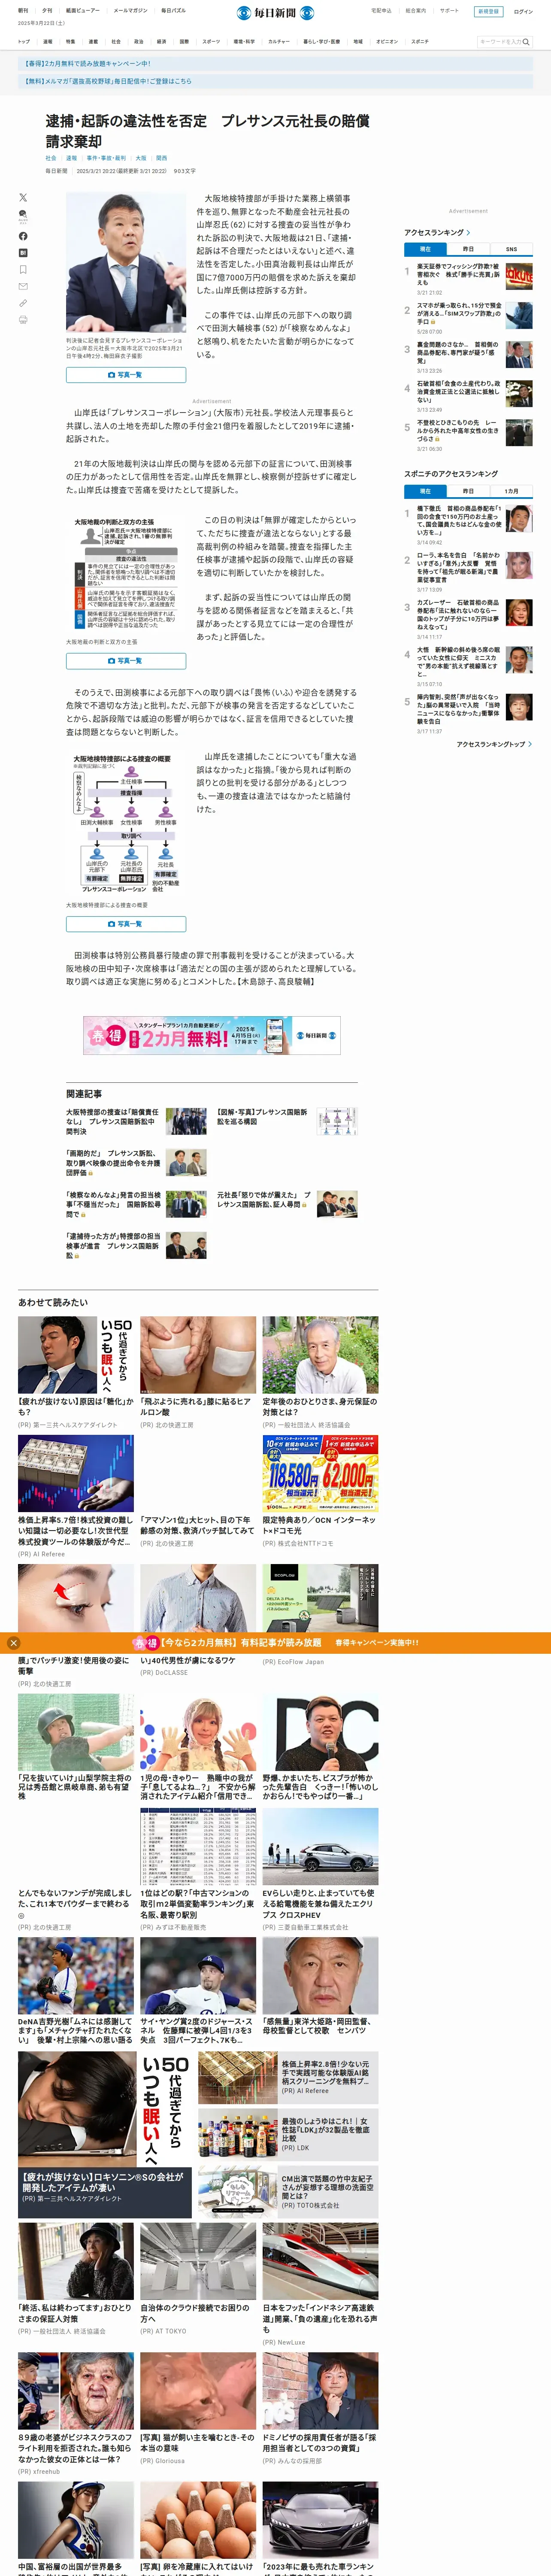Select SNS tab in アクセスランキング
Viewport: 551px width, 2576px height.
511,249
